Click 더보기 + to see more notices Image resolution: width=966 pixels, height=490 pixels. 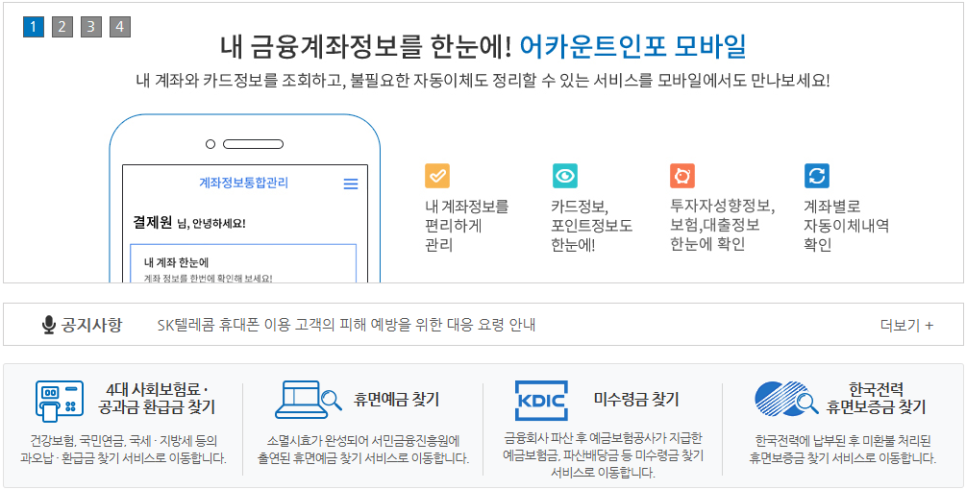tap(907, 325)
